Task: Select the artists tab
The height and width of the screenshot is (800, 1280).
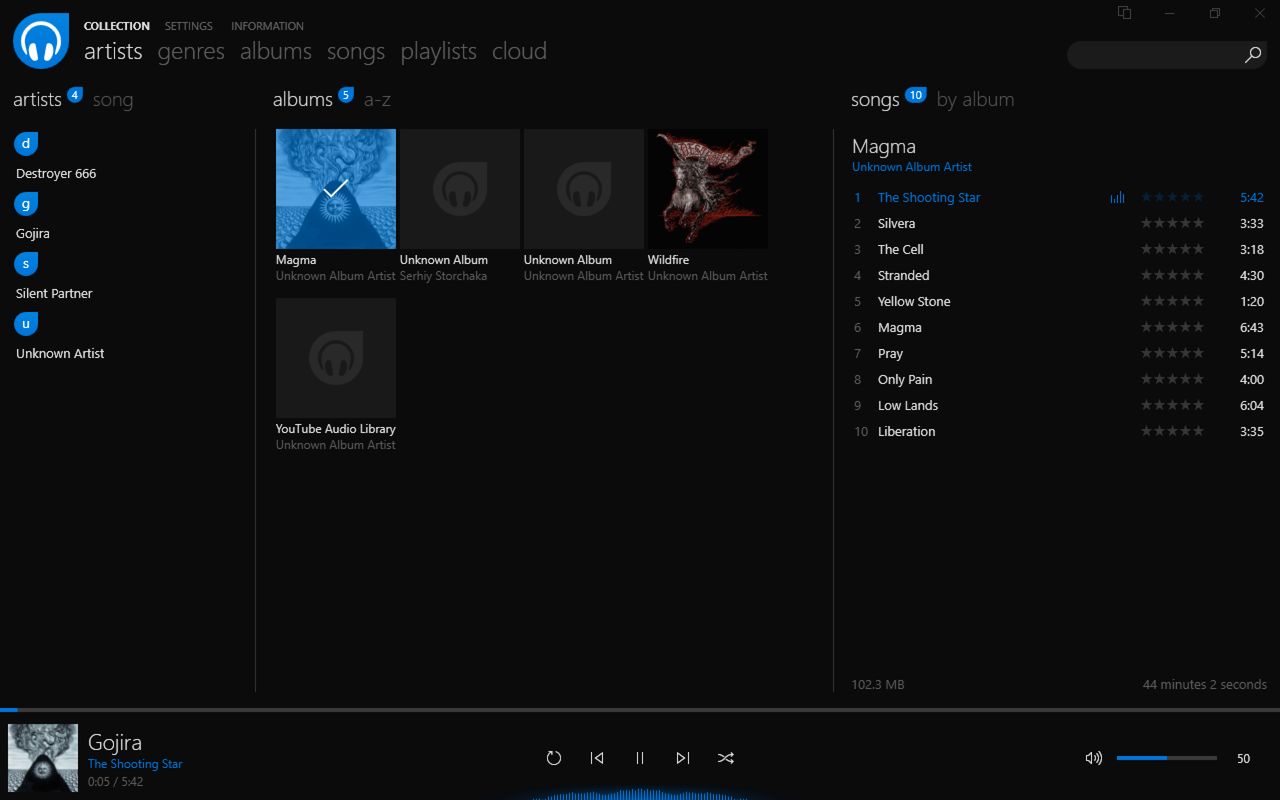Action: pos(113,51)
